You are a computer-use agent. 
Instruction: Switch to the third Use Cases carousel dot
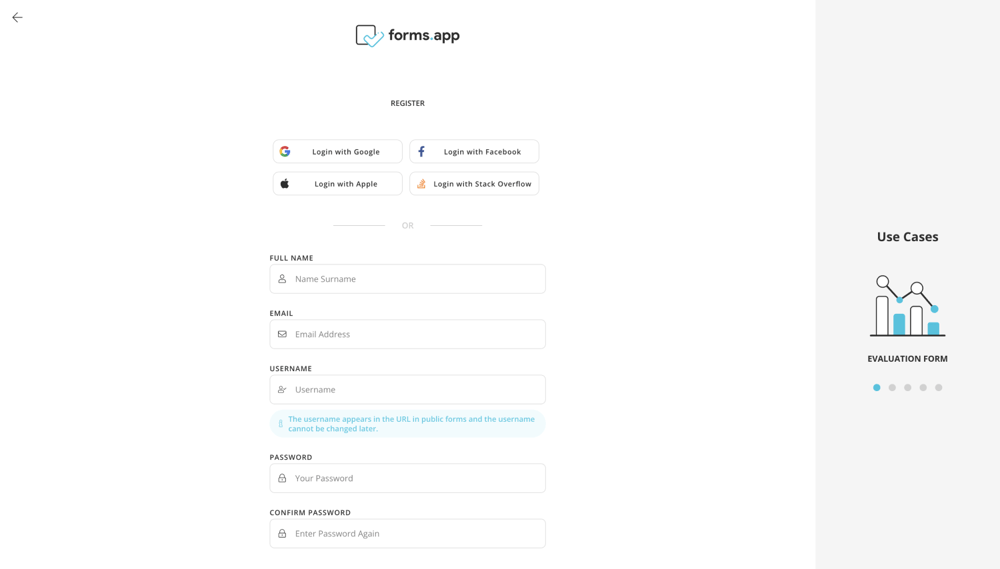908,388
